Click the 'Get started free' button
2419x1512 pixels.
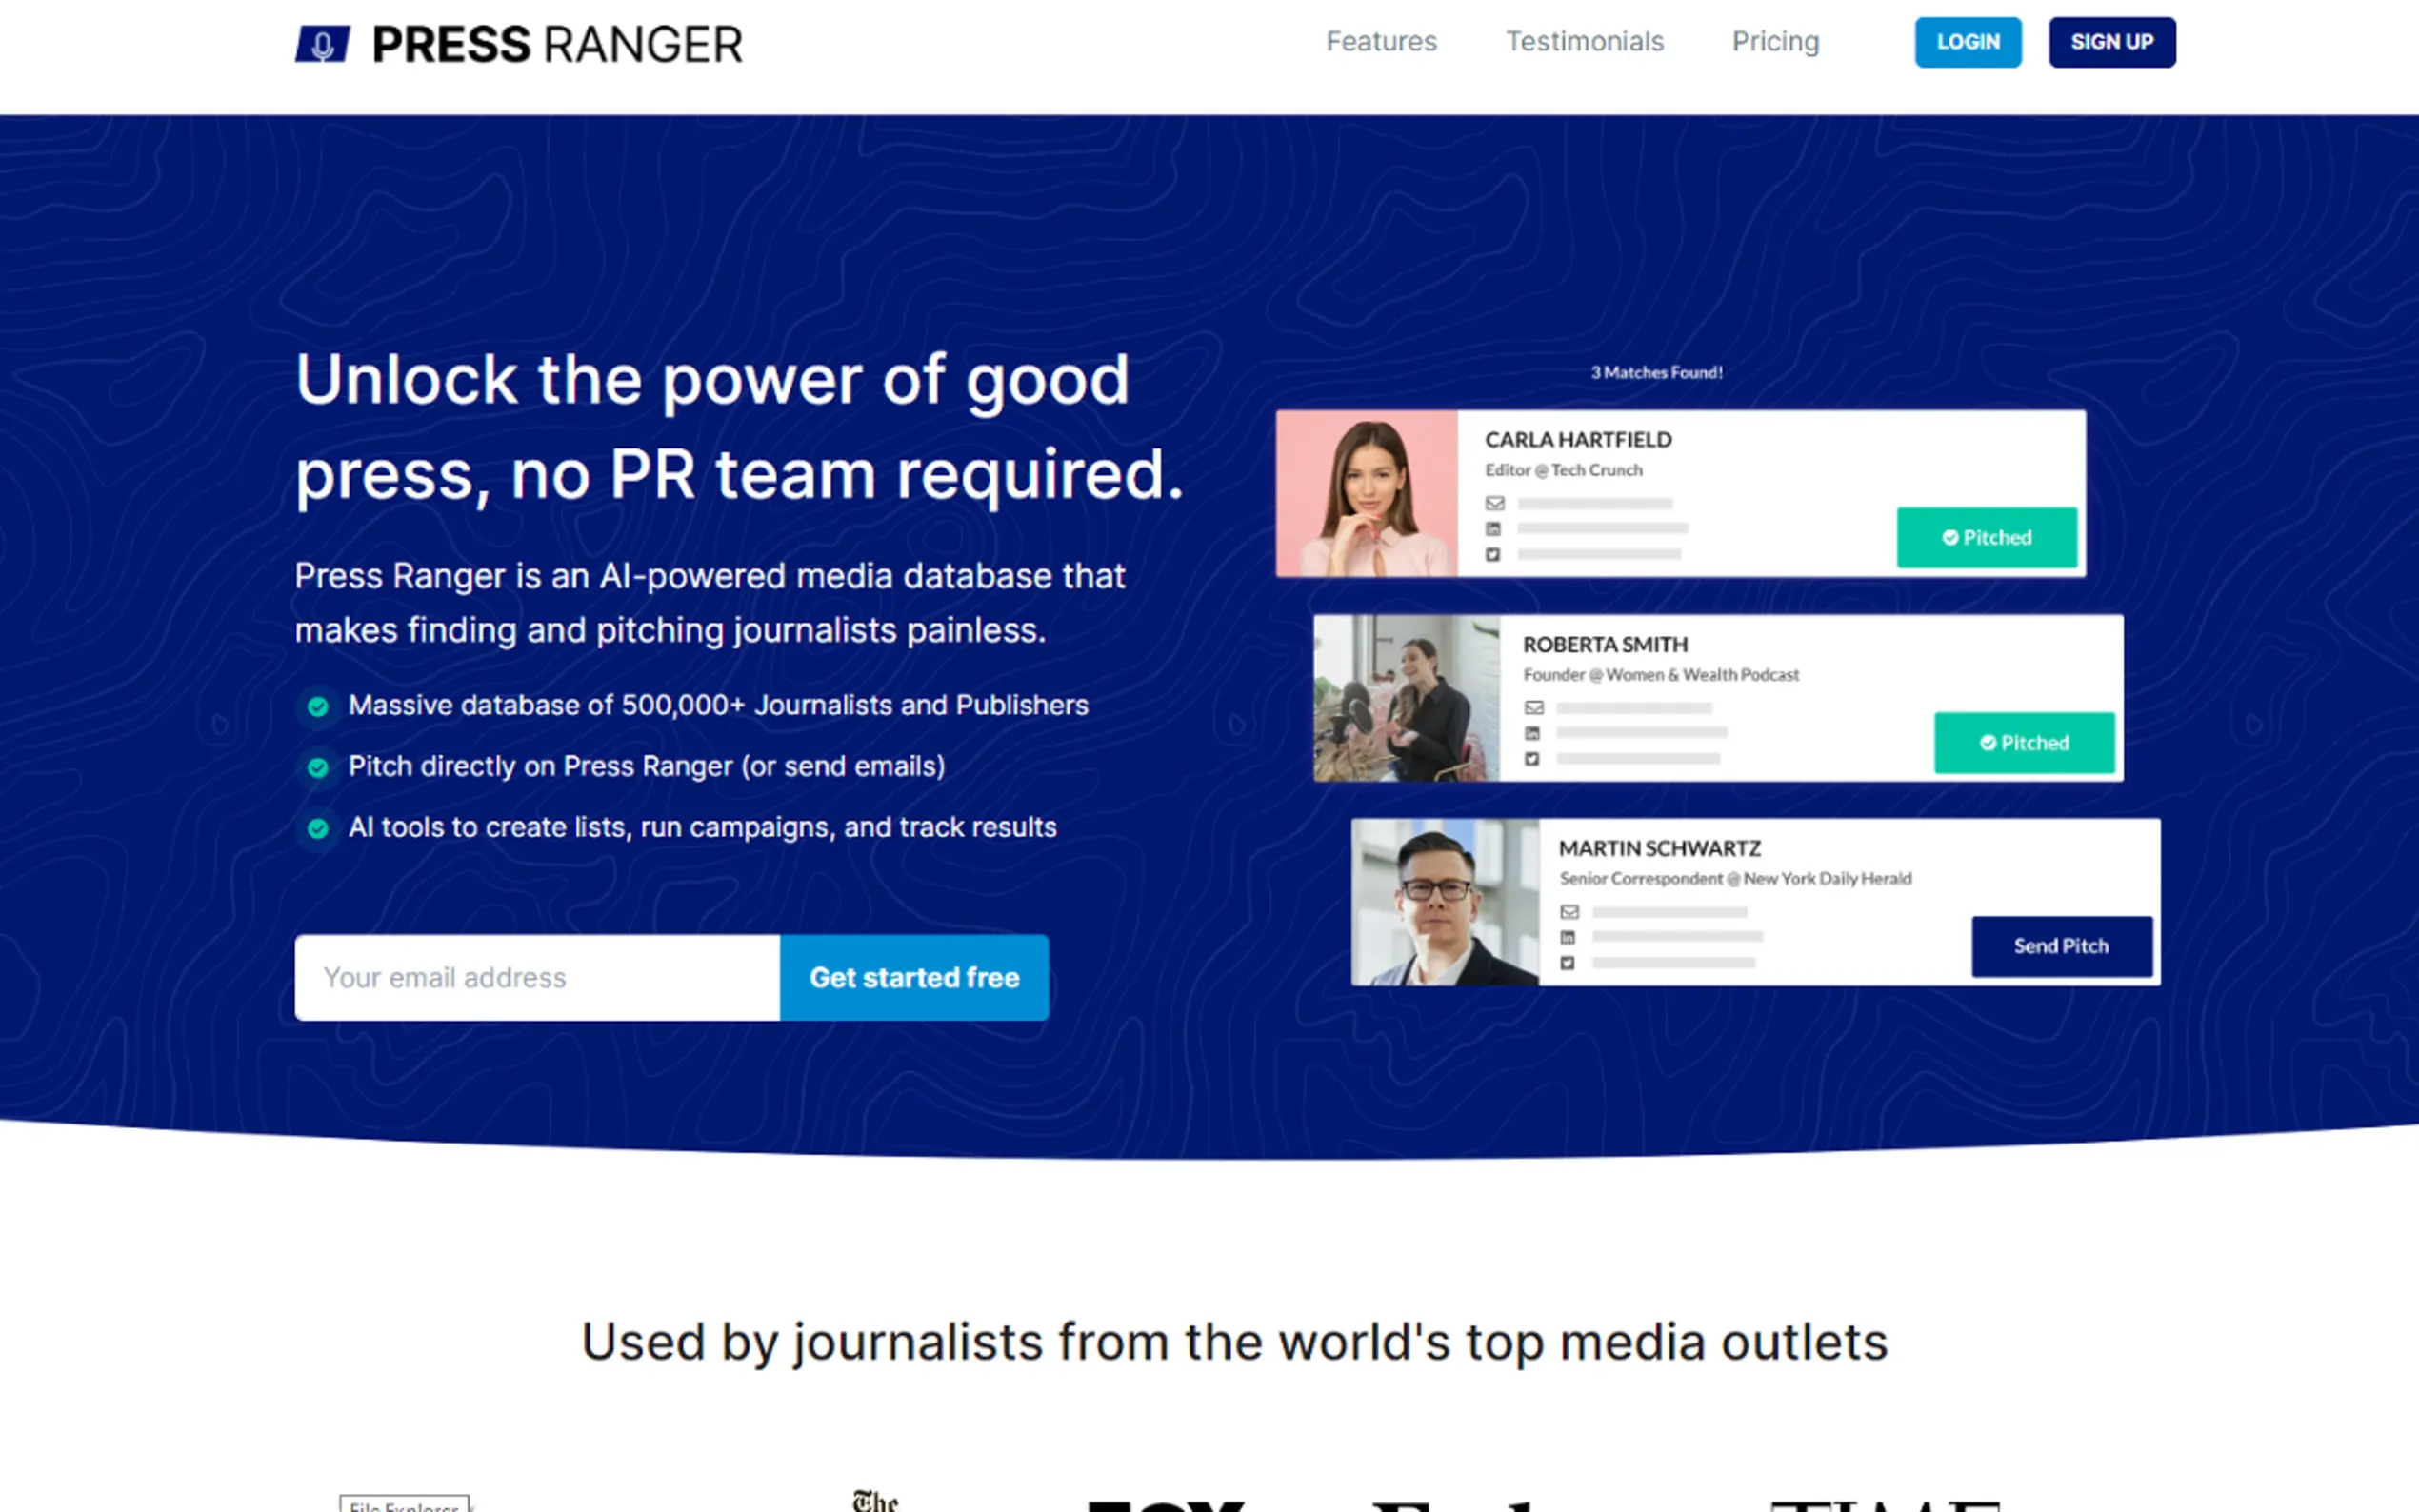(914, 977)
